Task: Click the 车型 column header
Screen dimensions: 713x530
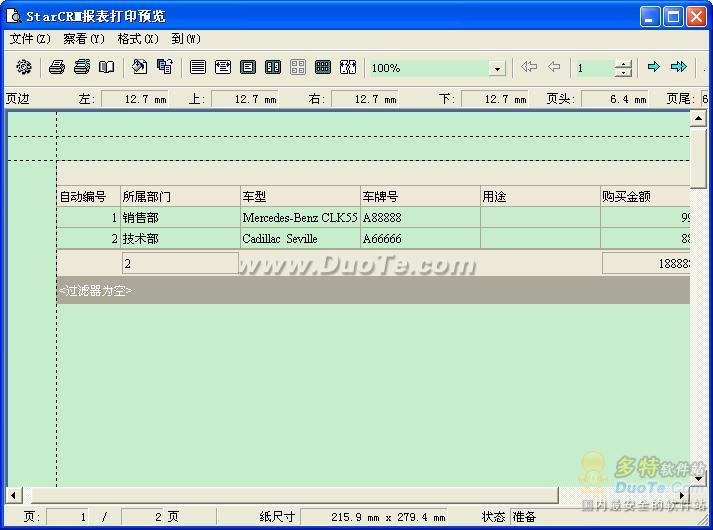Action: (x=301, y=196)
